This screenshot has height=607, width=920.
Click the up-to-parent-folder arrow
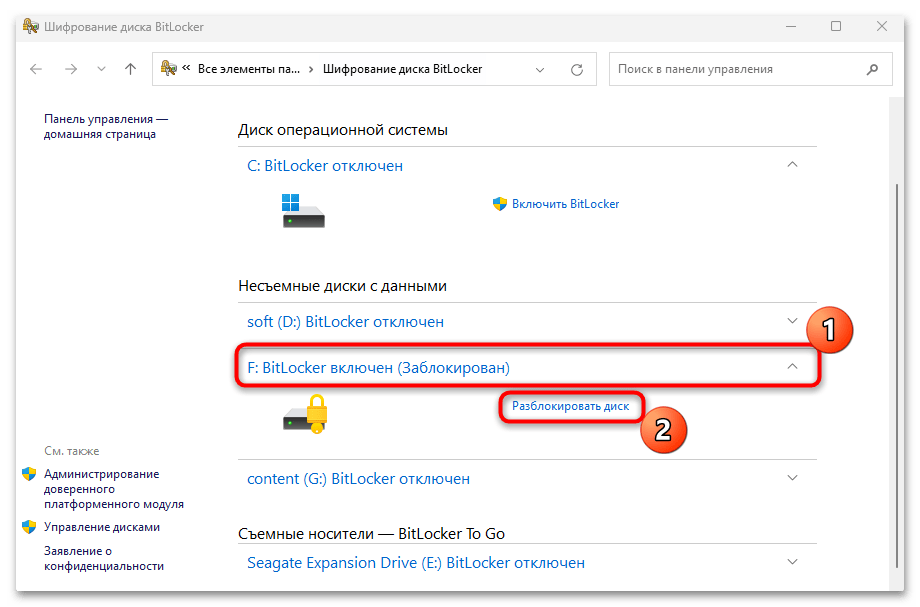pos(130,69)
